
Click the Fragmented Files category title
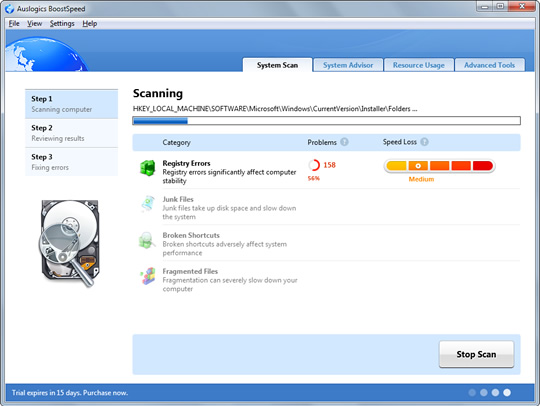point(190,271)
